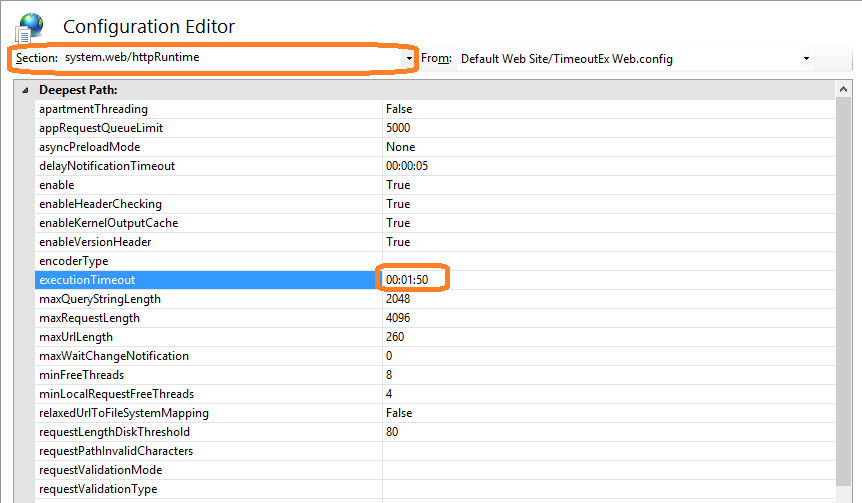
Task: Click the Section text field system.web/httpRuntime
Action: 230,58
